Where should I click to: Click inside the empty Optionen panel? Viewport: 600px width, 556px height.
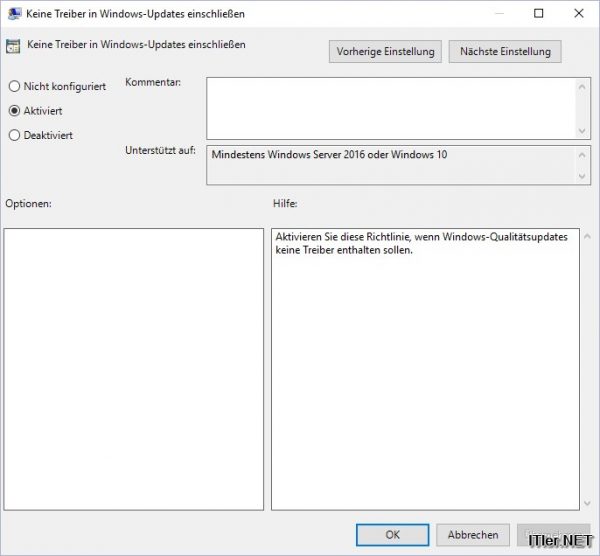coord(134,368)
